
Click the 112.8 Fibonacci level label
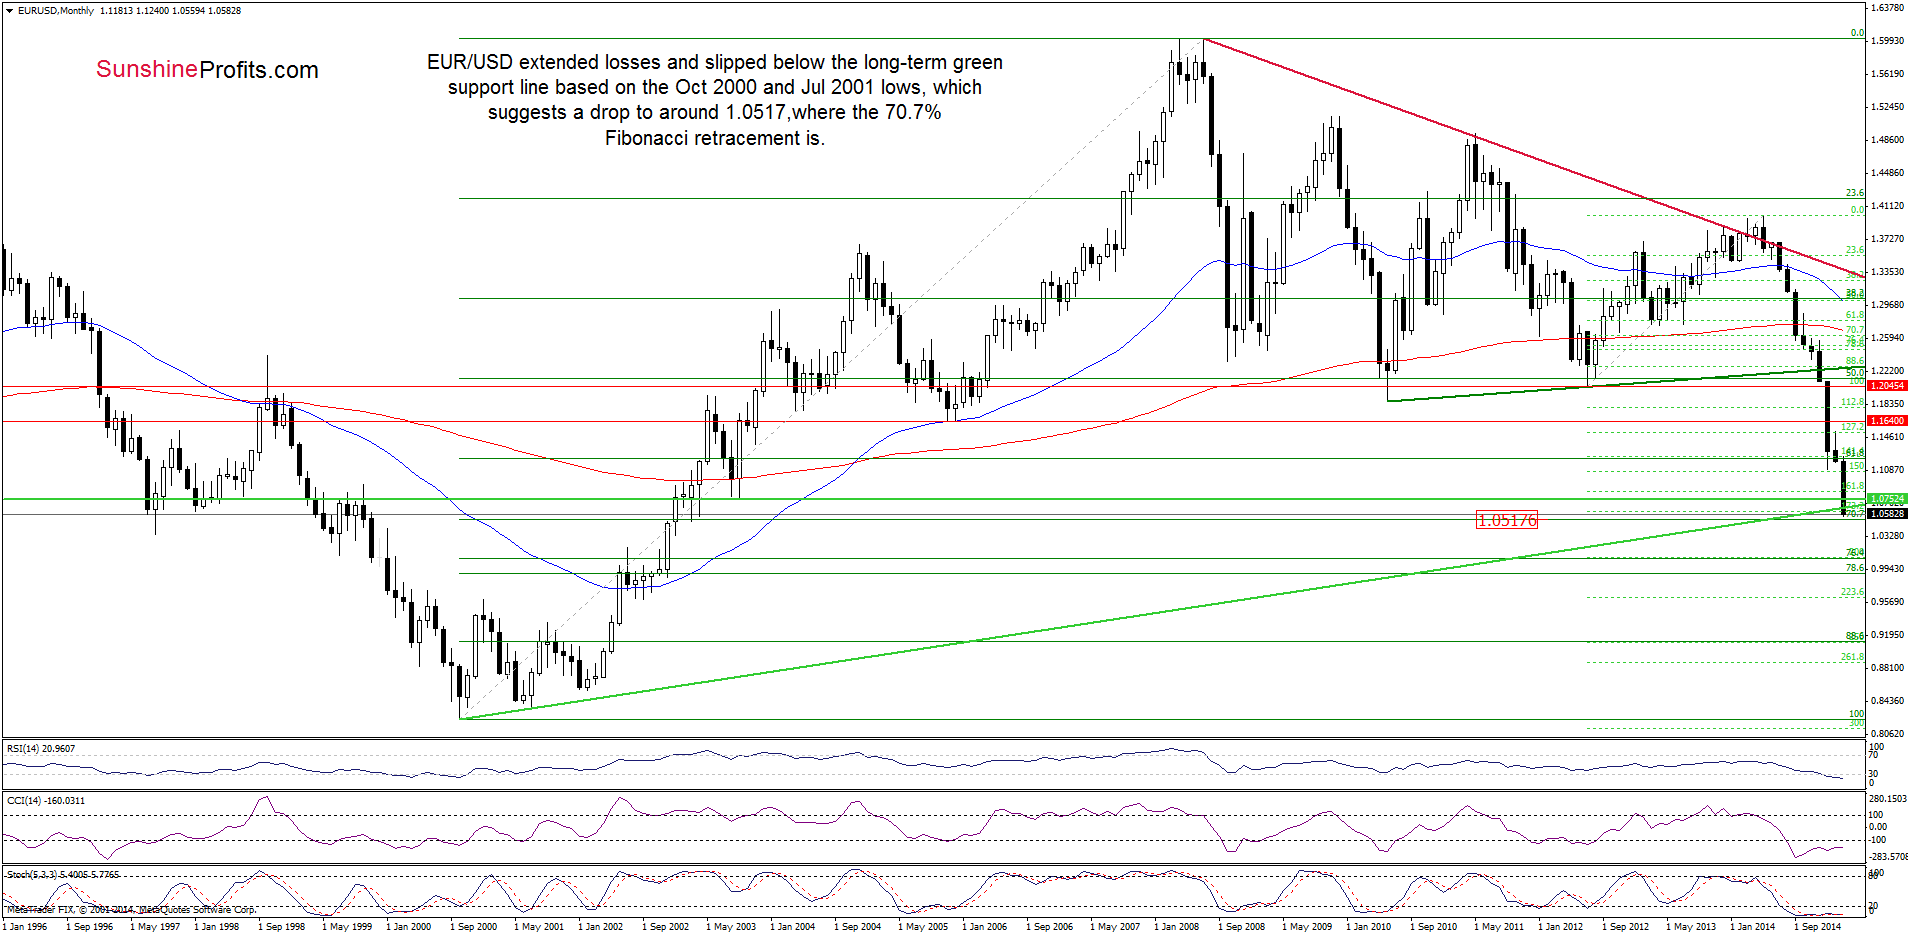[1853, 402]
